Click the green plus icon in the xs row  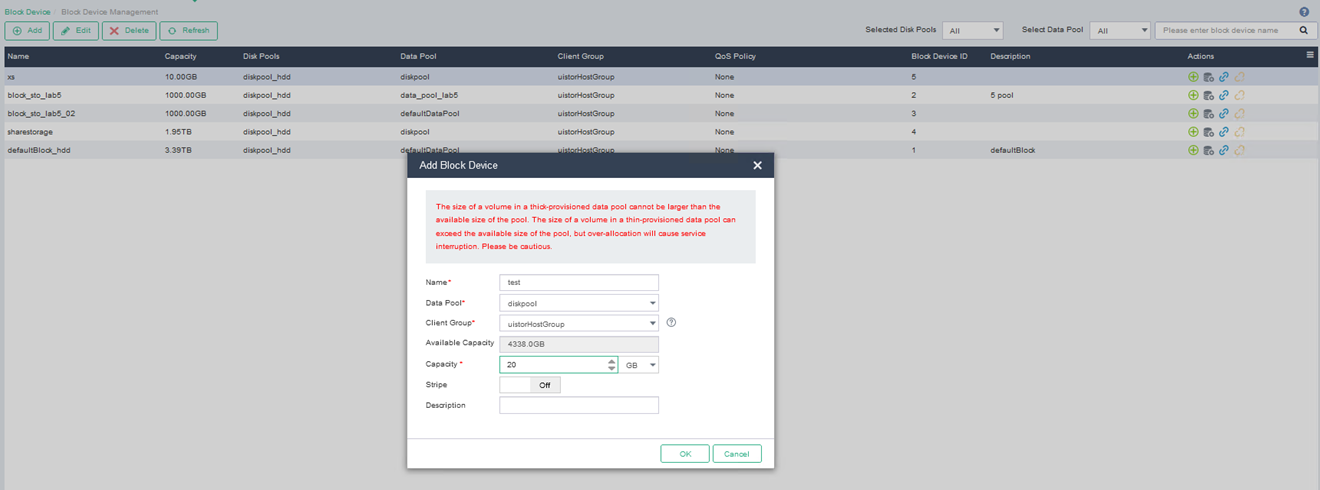[x=1193, y=77]
